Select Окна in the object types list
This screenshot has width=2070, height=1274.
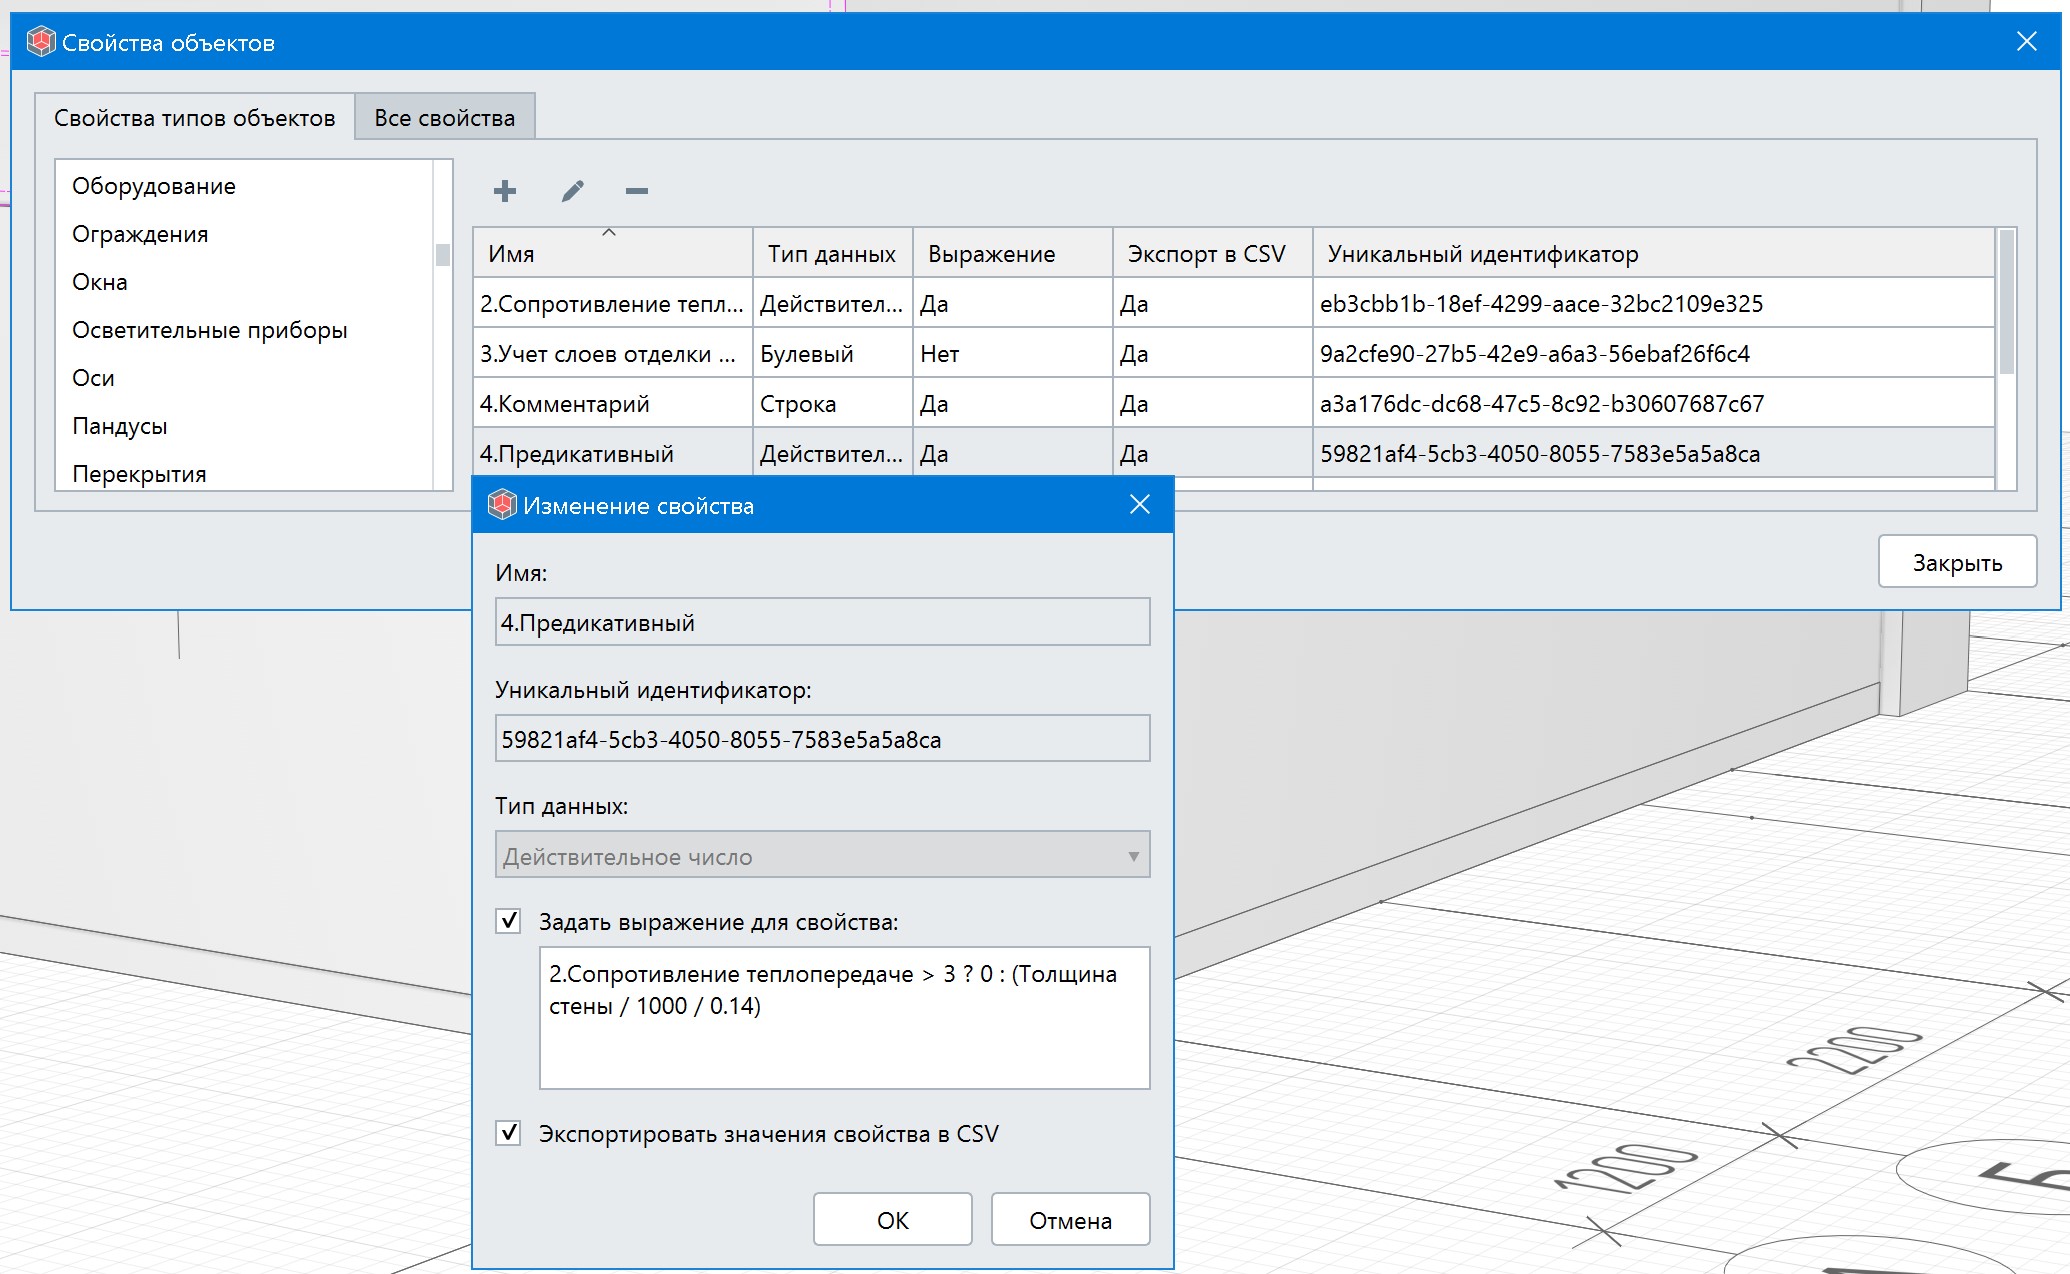click(244, 282)
